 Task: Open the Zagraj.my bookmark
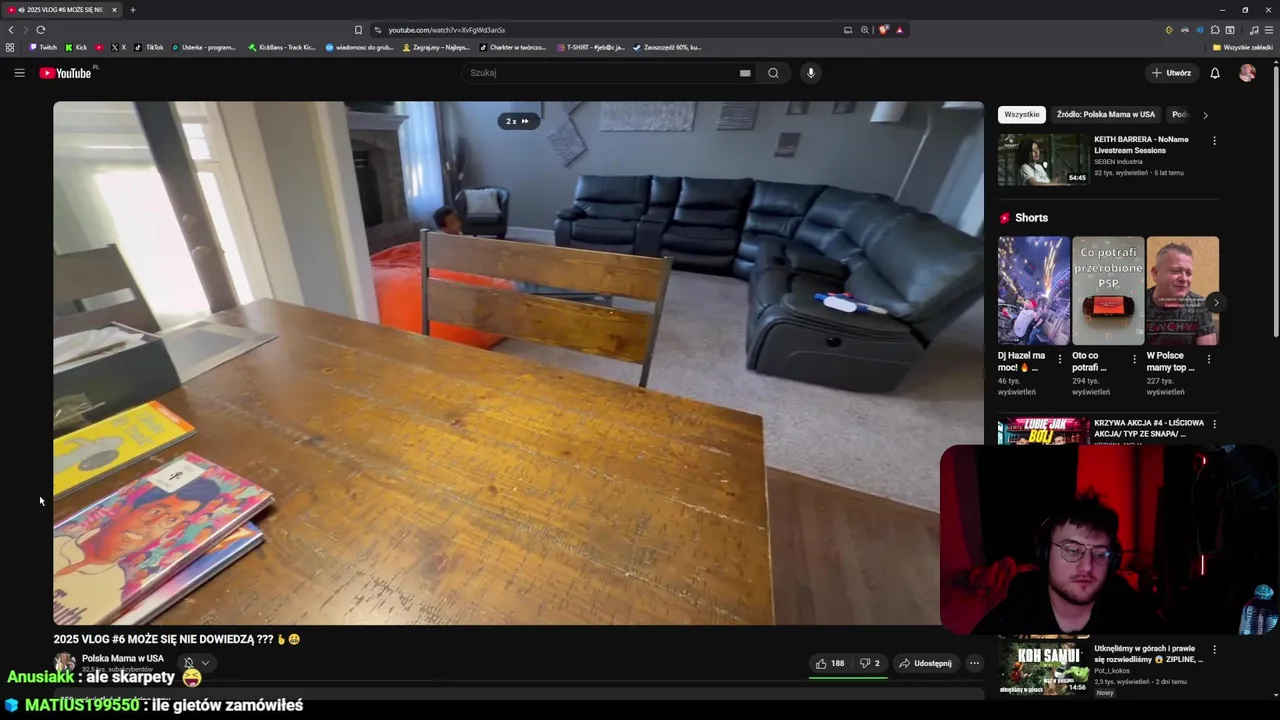436,47
